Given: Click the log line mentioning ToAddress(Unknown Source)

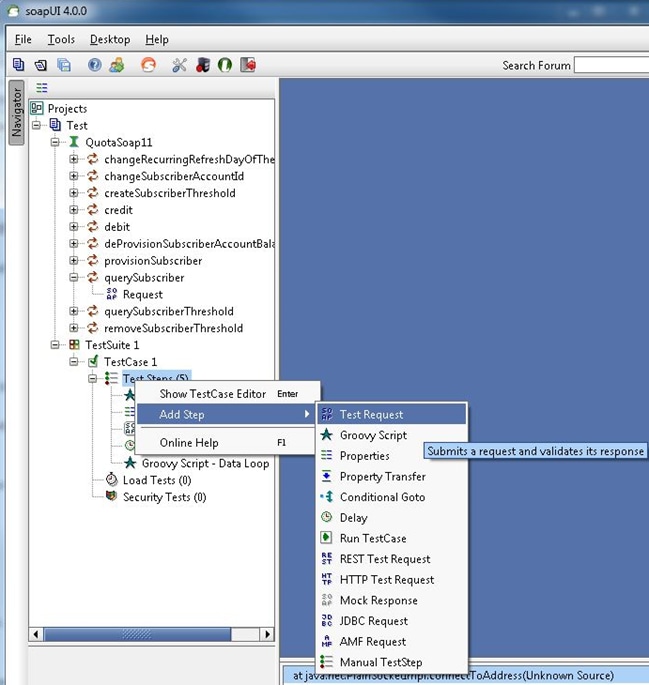Looking at the screenshot, I should click(465, 676).
